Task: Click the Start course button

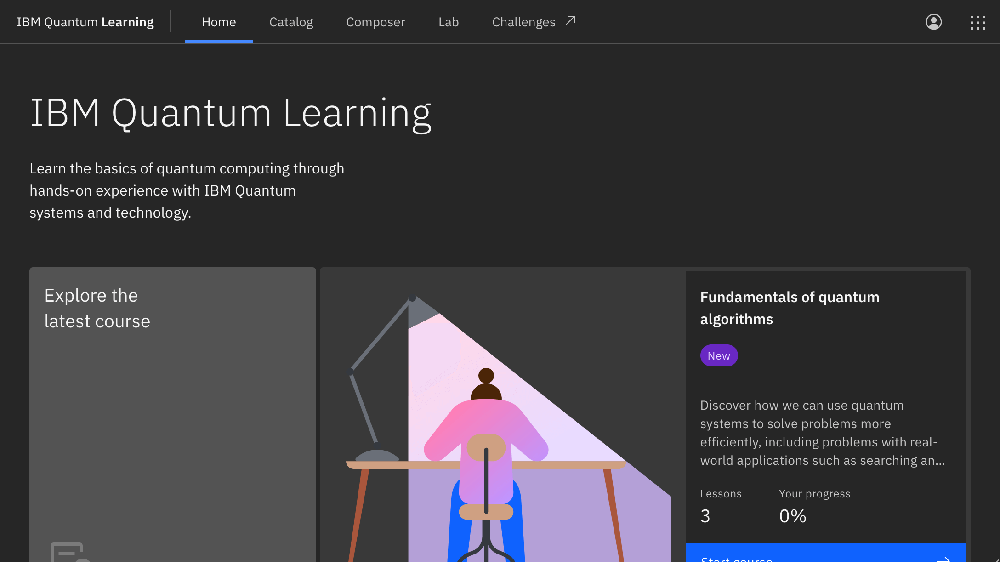Action: tap(825, 553)
